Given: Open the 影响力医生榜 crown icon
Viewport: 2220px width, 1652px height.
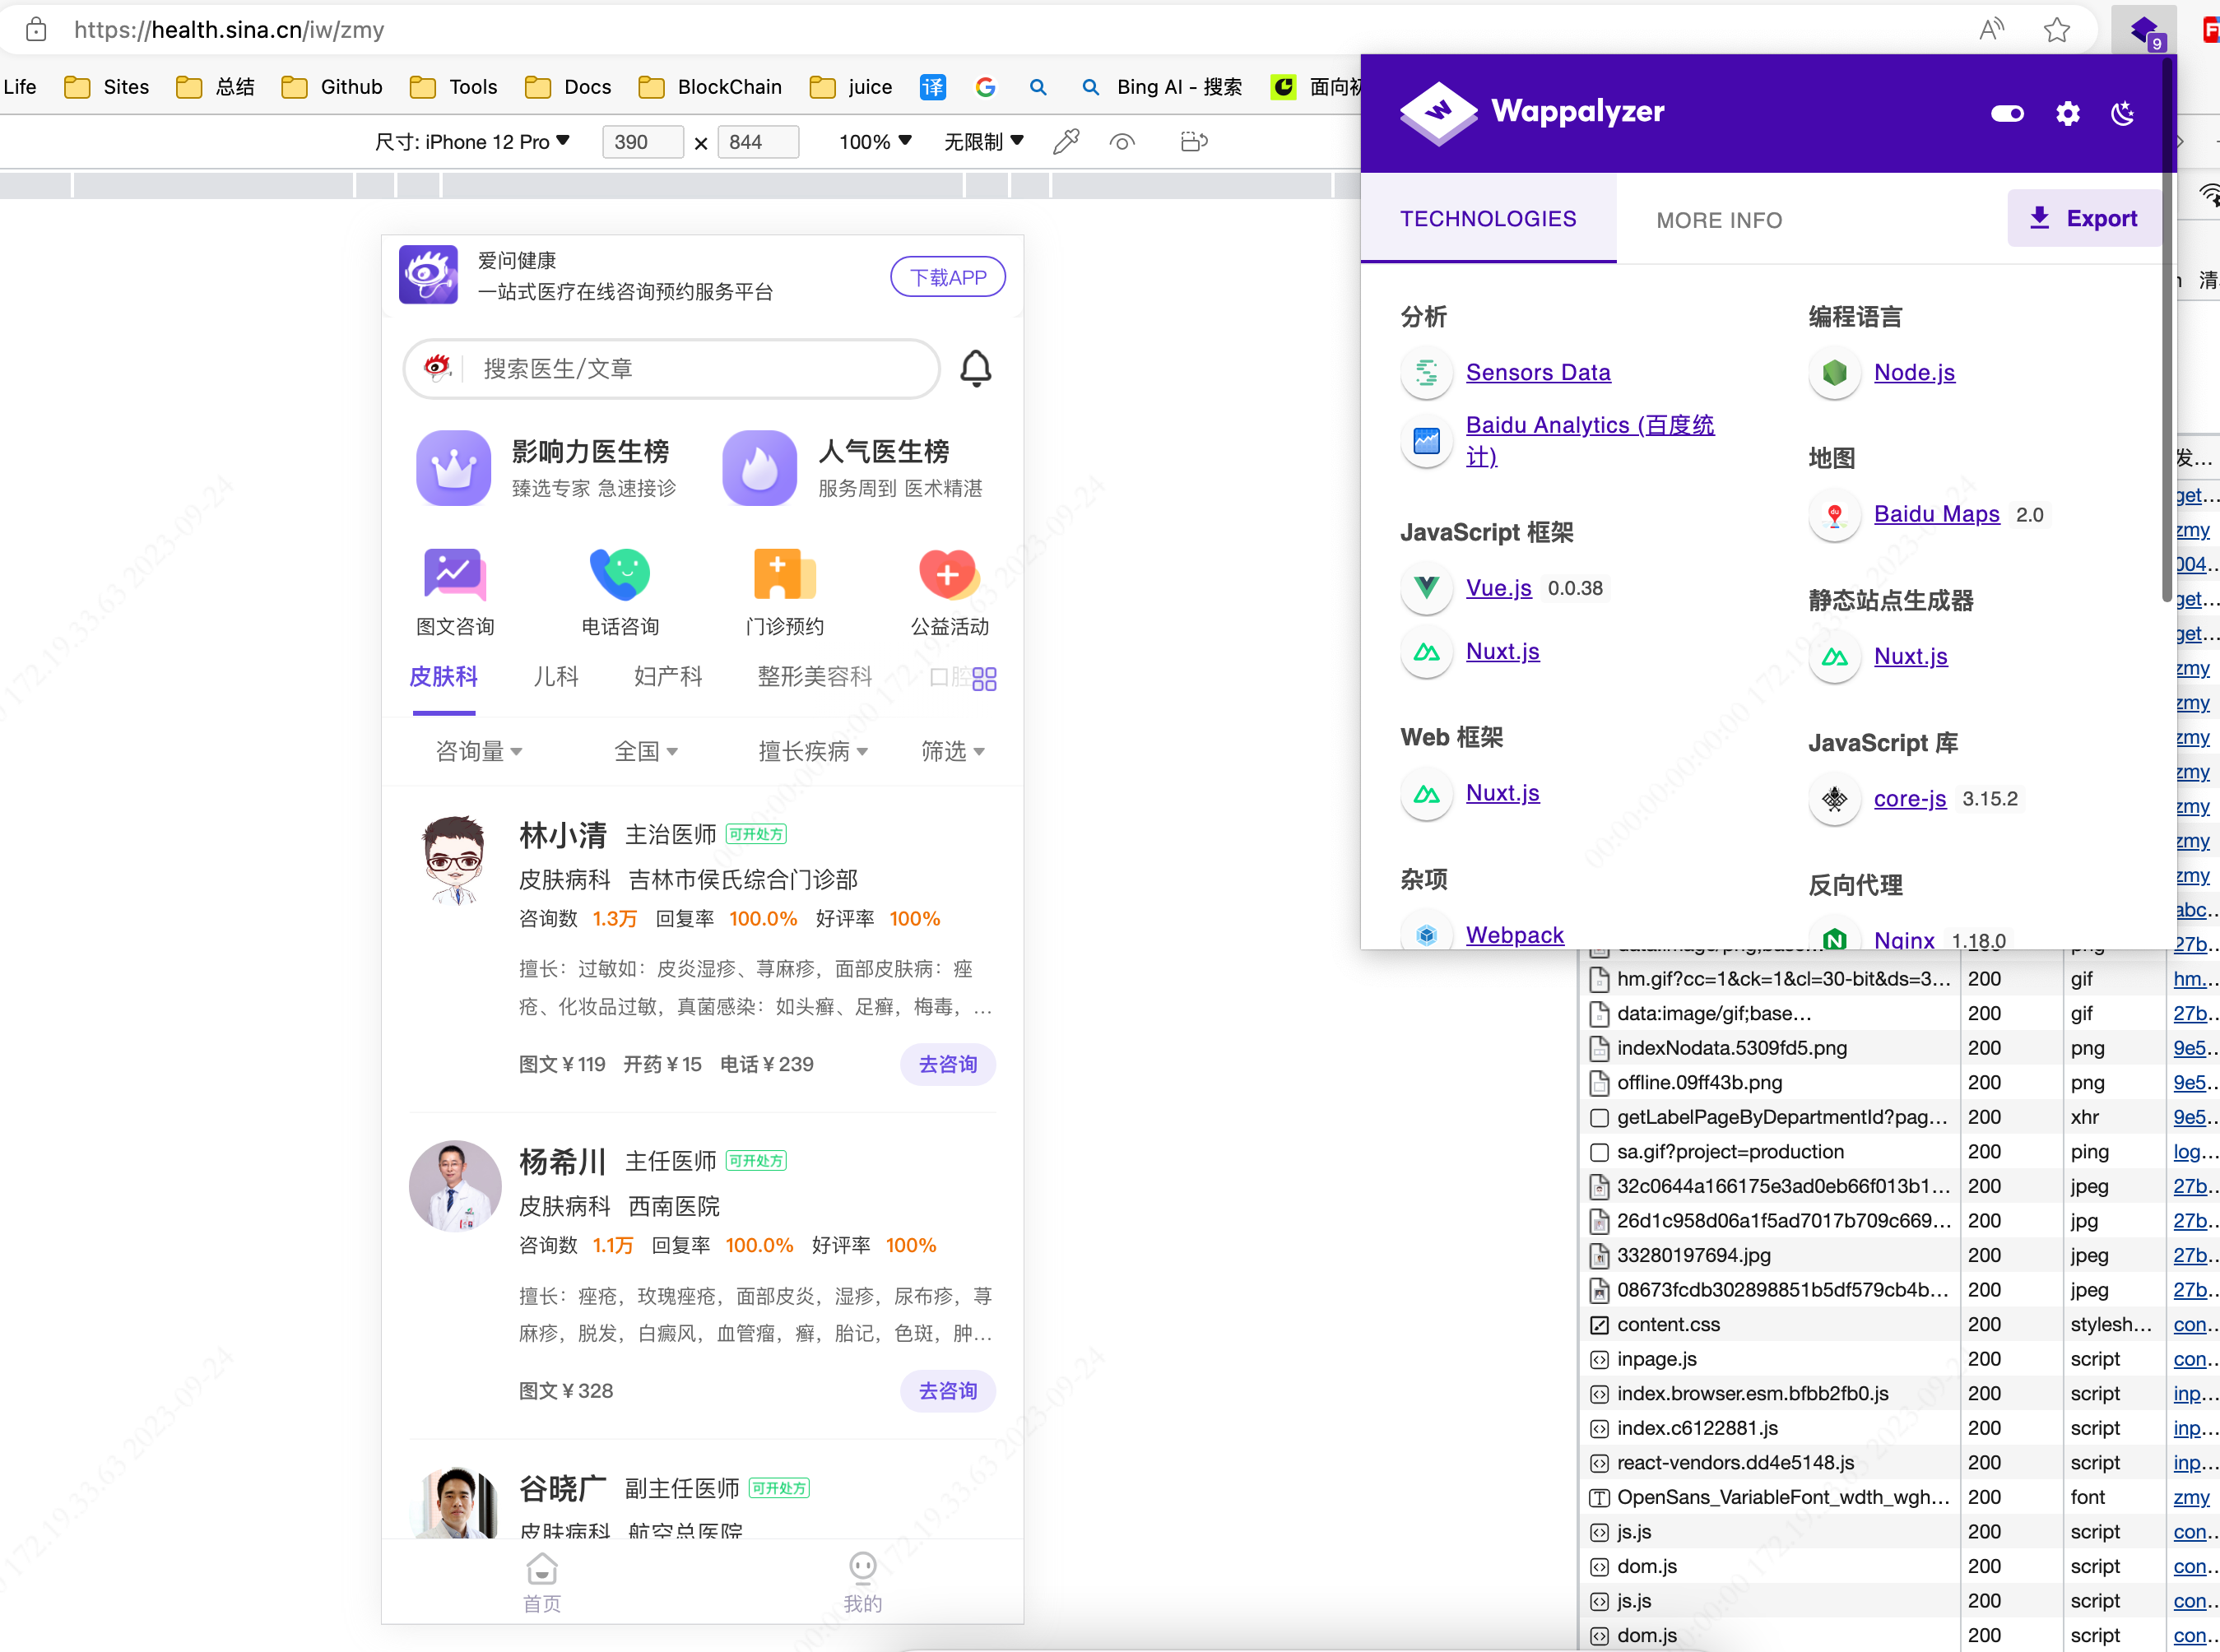Looking at the screenshot, I should (x=454, y=468).
